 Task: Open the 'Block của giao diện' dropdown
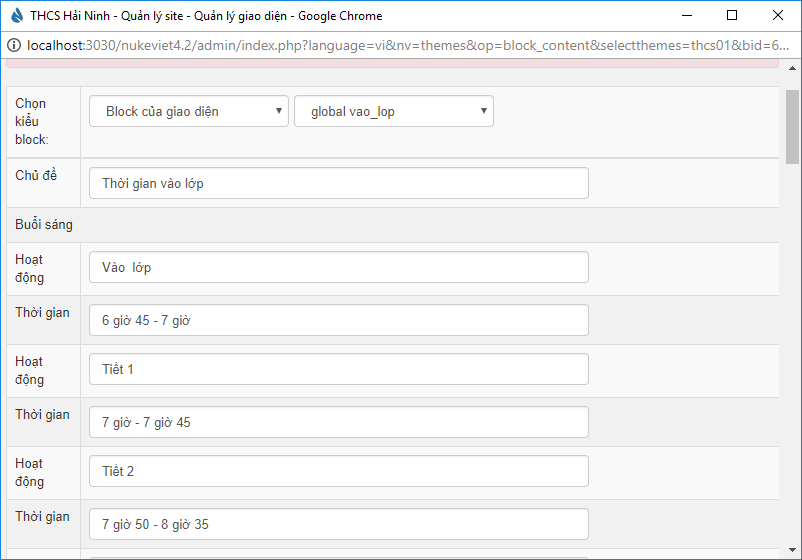point(189,111)
